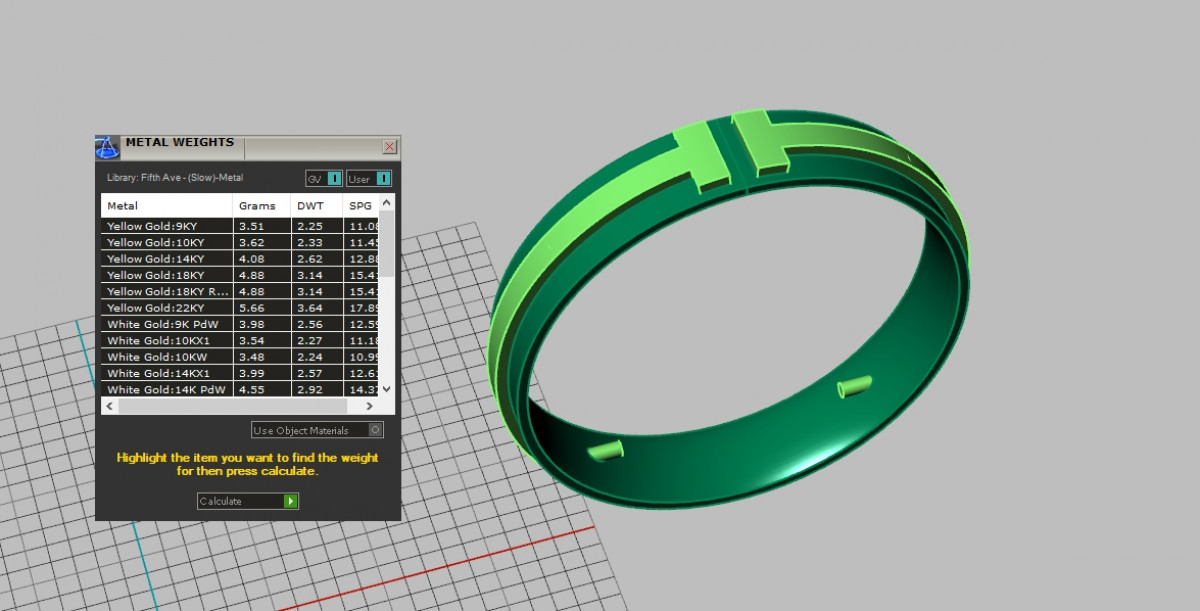Click the green arrow on Calculate
Viewport: 1200px width, 611px height.
tap(291, 501)
